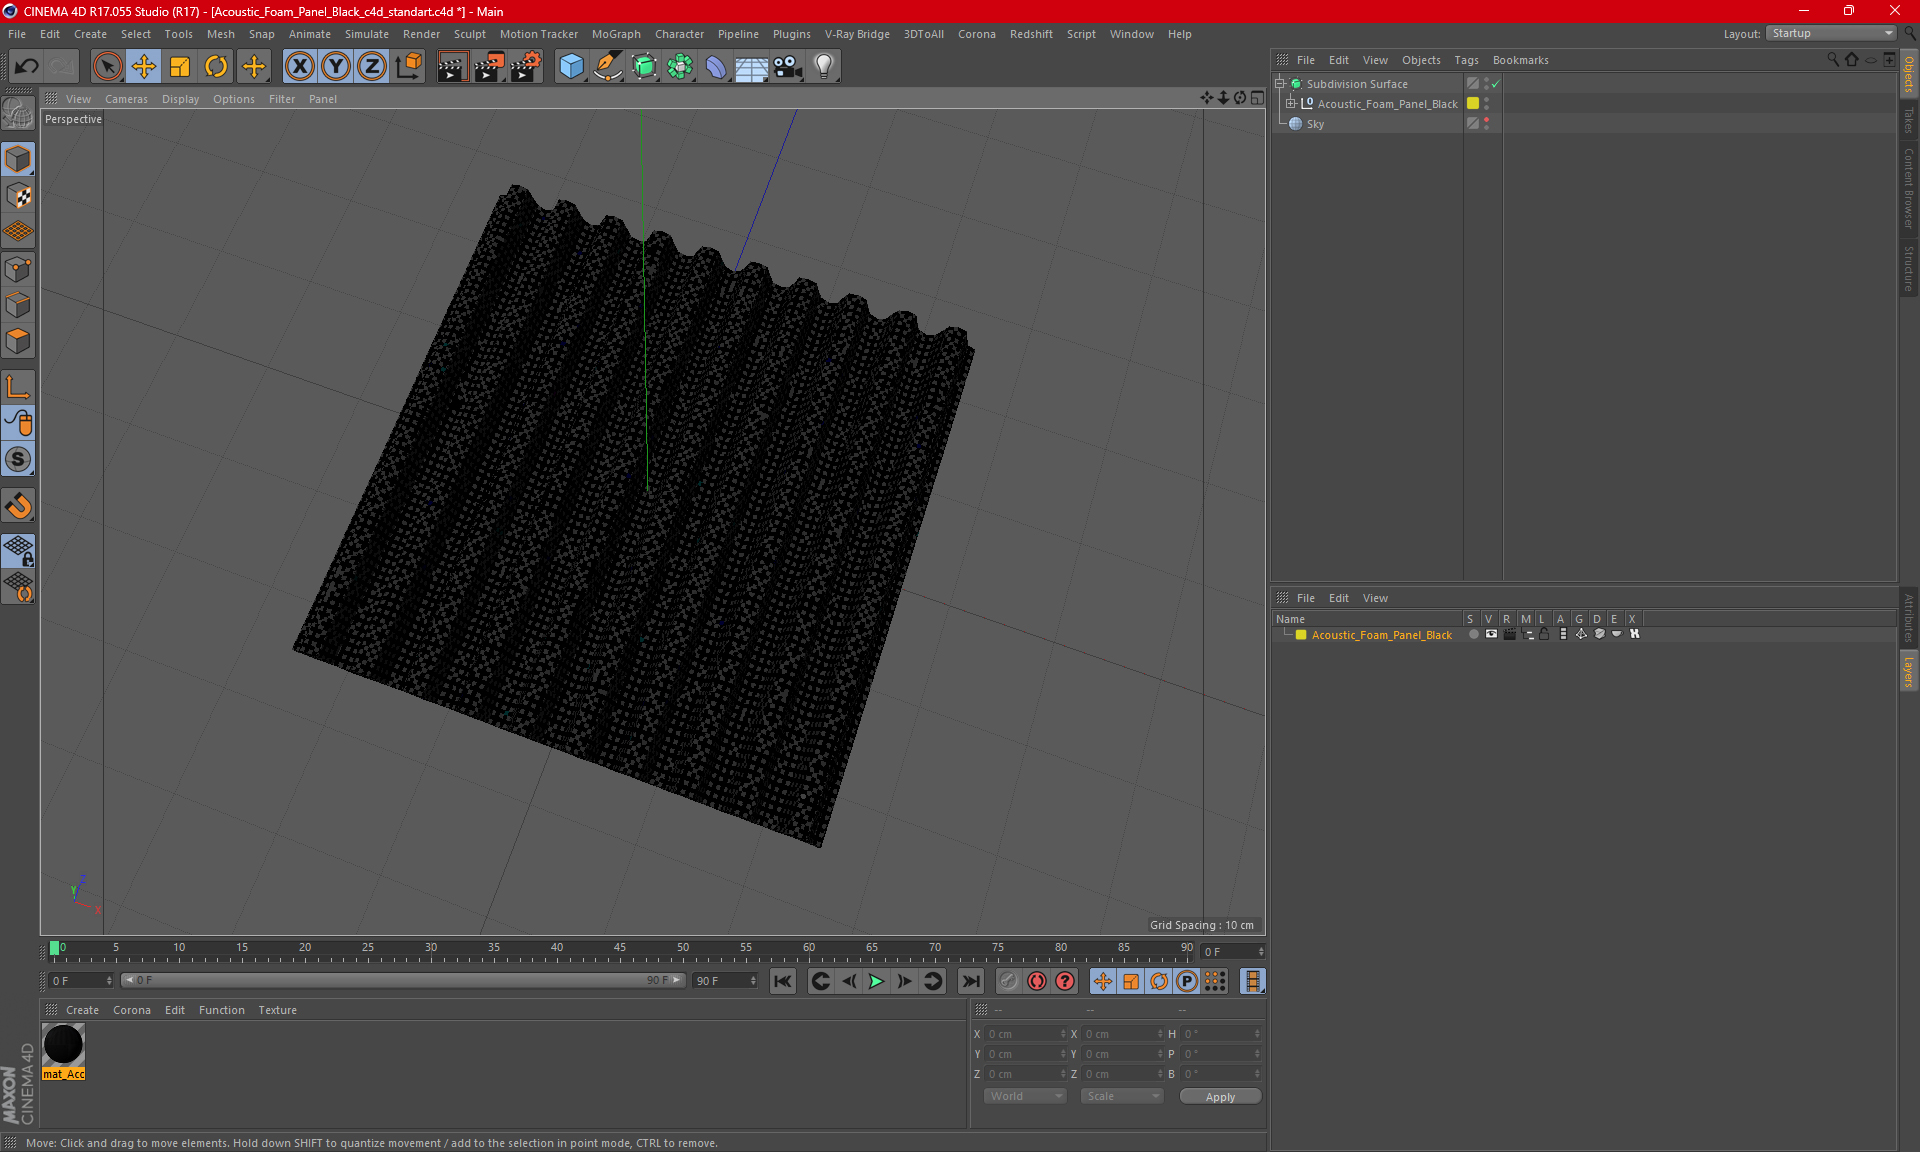Screen dimensions: 1920x1152
Task: Click the timeline range slider bar
Action: pos(403,981)
